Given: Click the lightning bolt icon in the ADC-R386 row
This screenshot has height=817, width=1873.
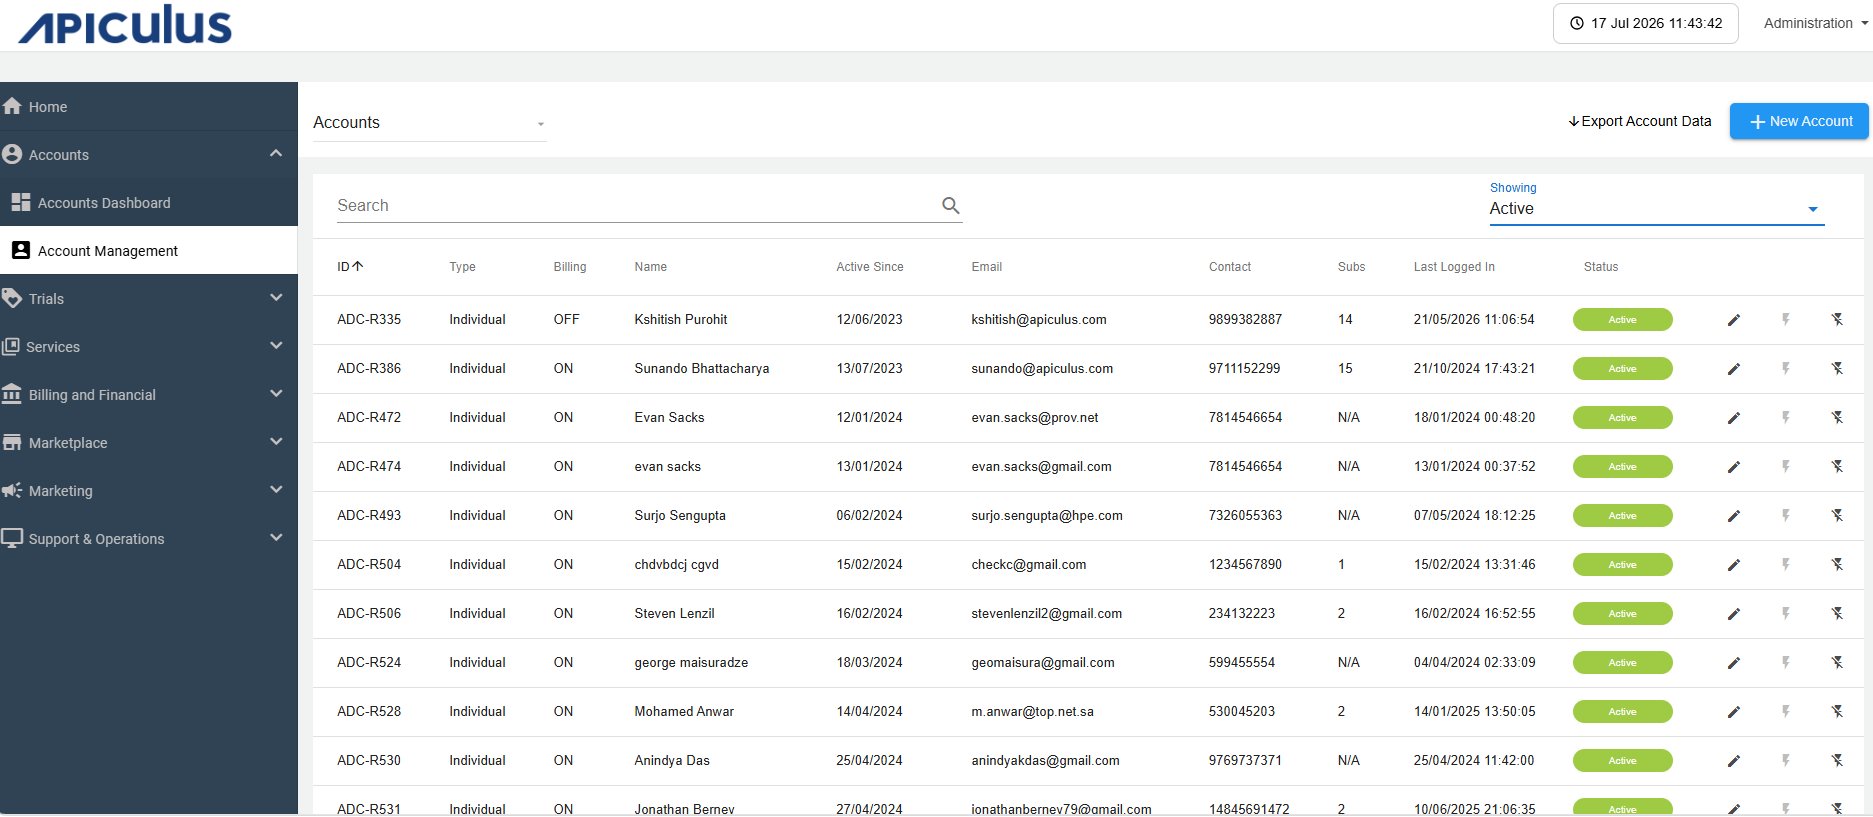Looking at the screenshot, I should coord(1786,369).
